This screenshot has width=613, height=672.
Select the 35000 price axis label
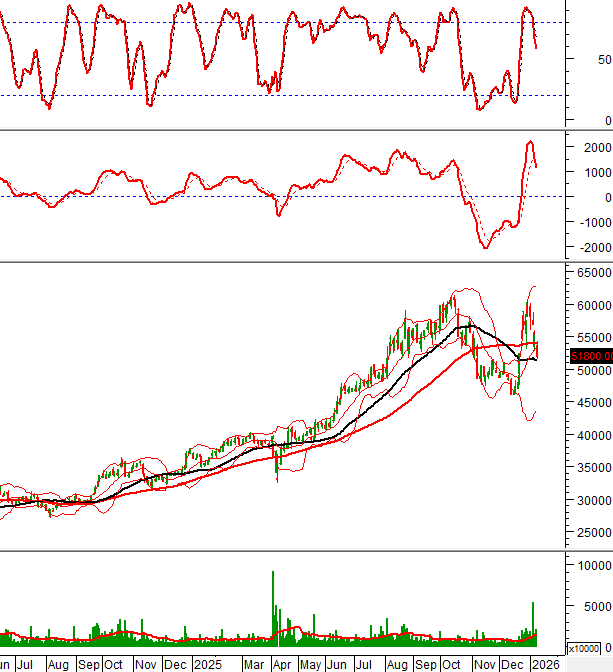[590, 468]
